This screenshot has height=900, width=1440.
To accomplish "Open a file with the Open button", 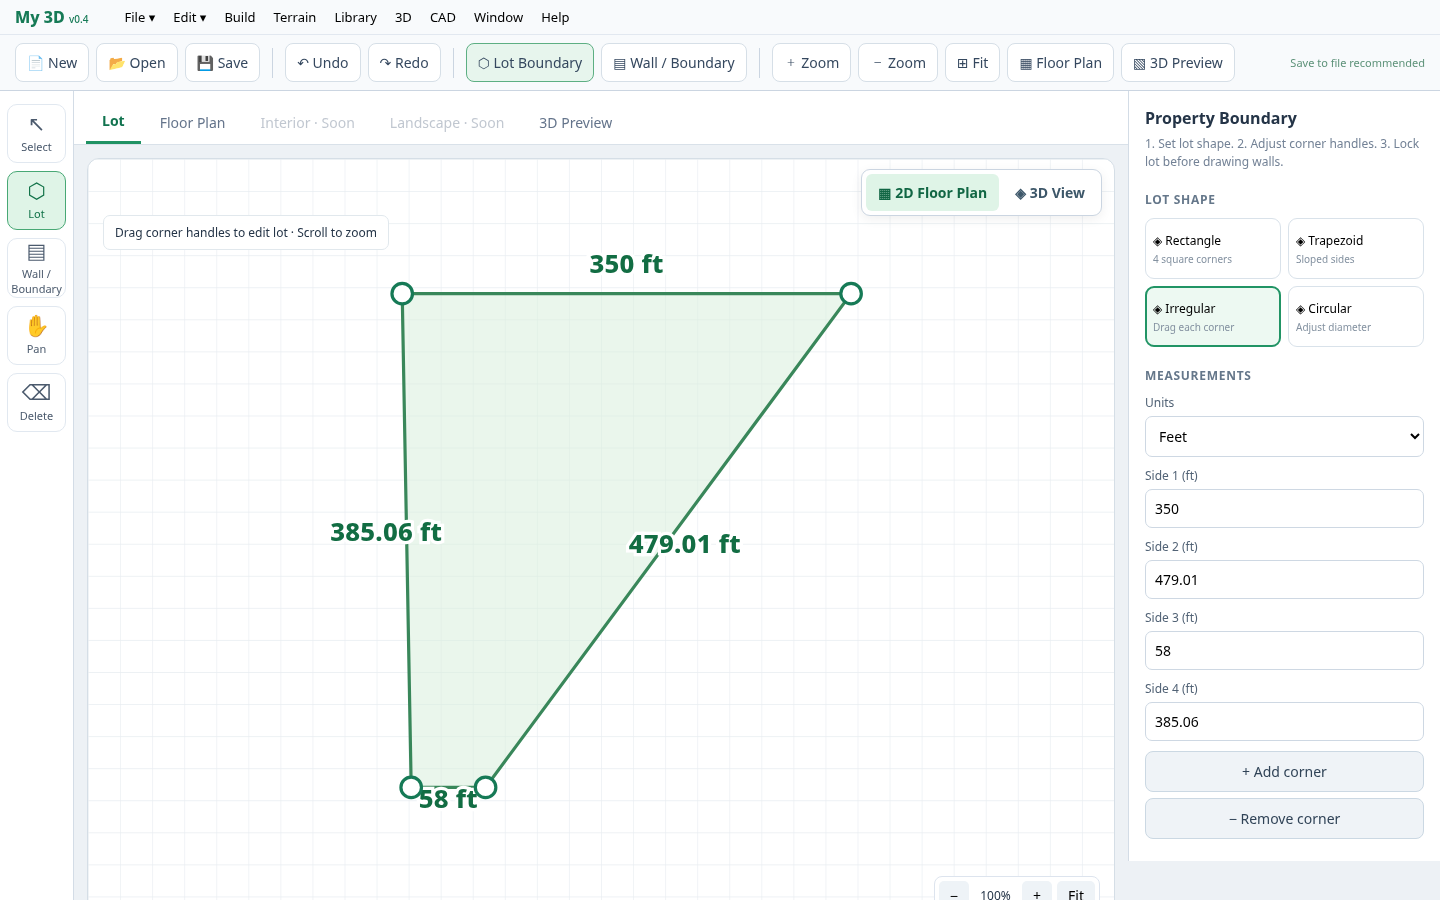I will click(x=137, y=62).
